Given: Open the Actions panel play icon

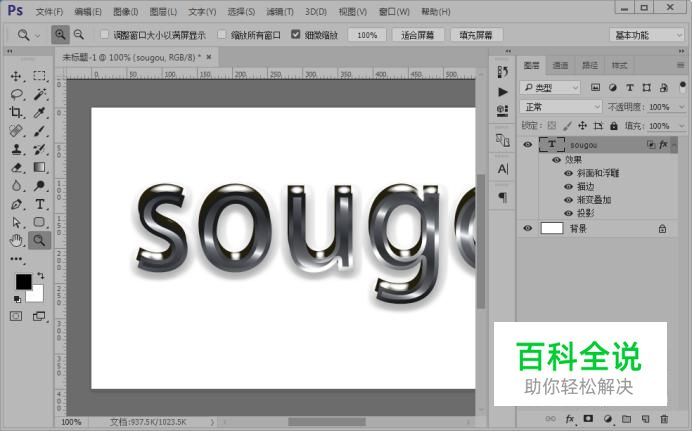Looking at the screenshot, I should [503, 92].
